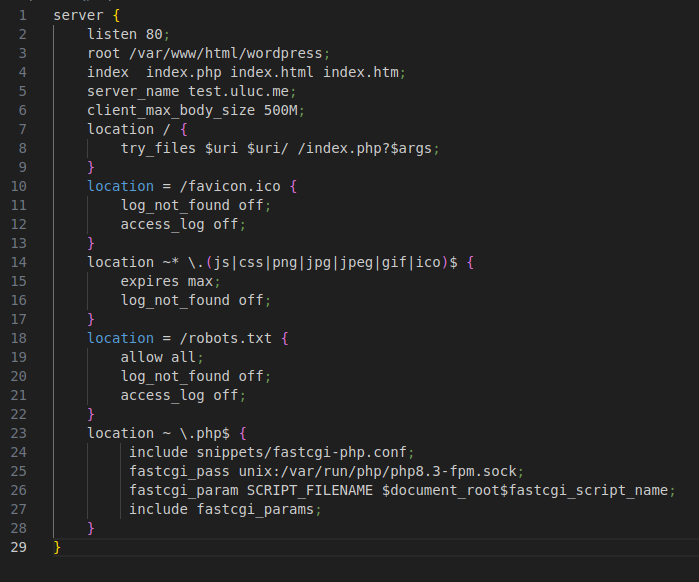
Task: Click 'SCRIPT_FILENAME' on line 26
Action: 310,491
